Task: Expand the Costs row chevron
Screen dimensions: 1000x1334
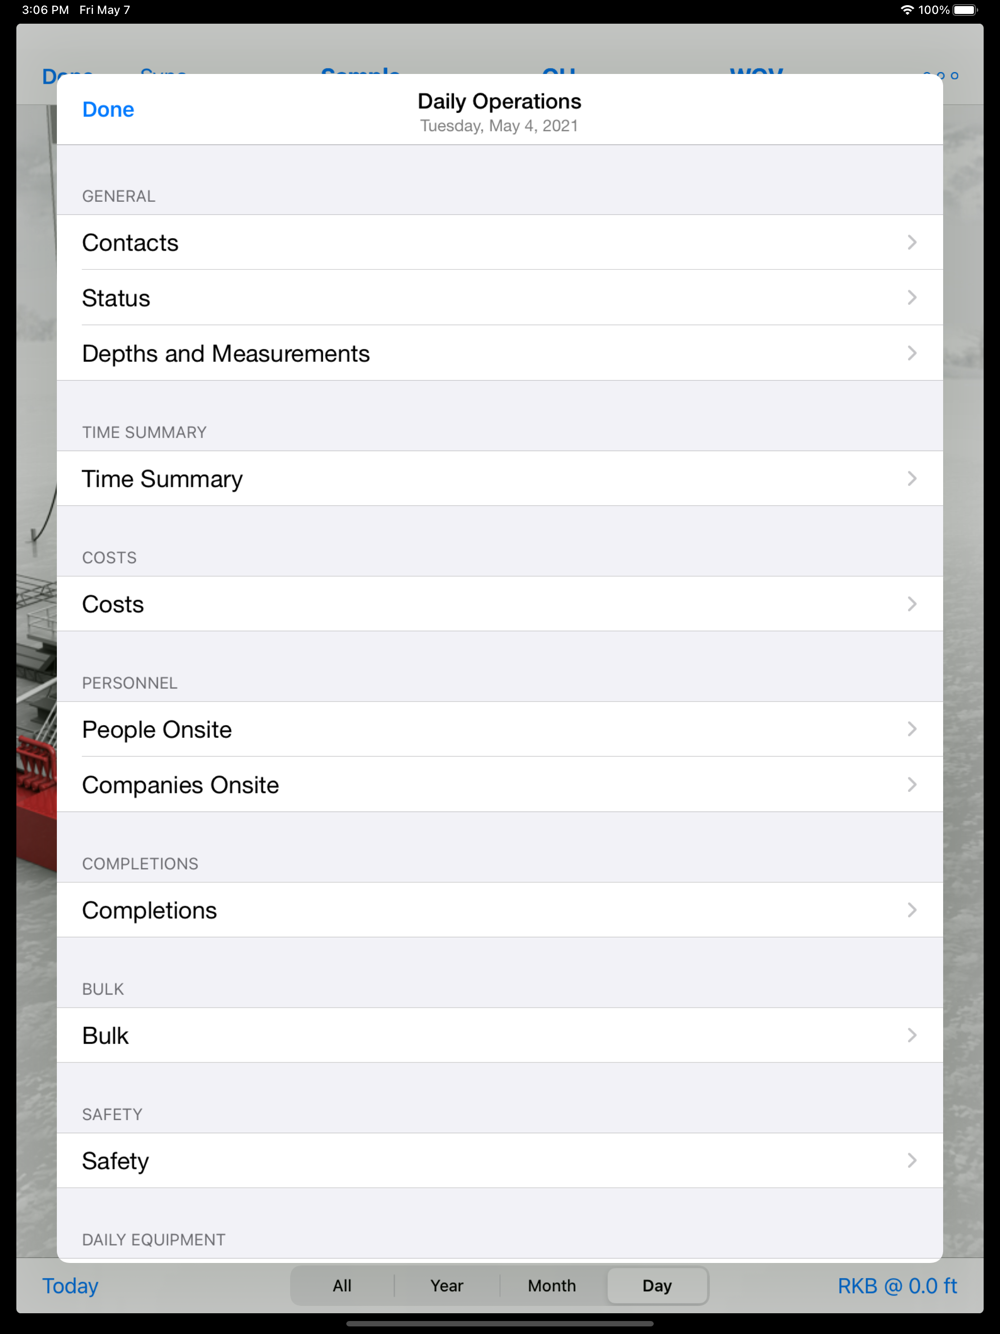Action: (x=912, y=604)
